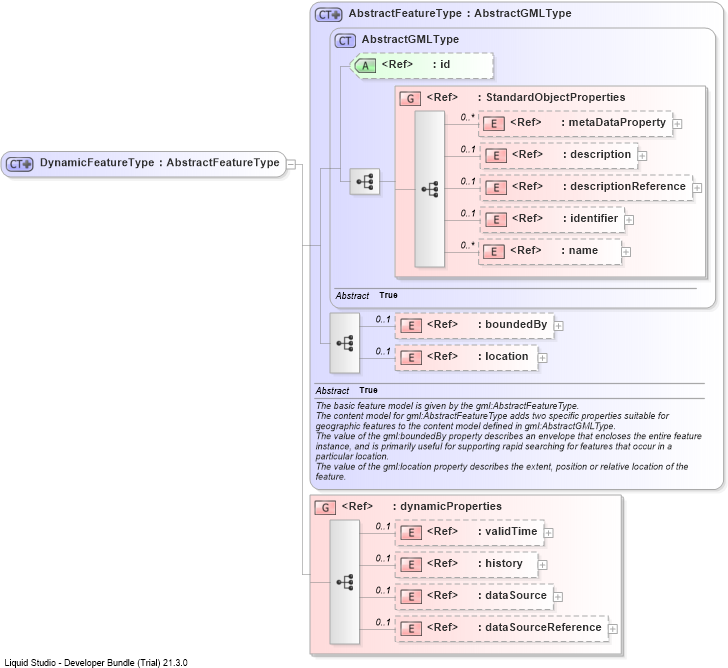Expand the dataSource element
728x668 pixels.
558,597
